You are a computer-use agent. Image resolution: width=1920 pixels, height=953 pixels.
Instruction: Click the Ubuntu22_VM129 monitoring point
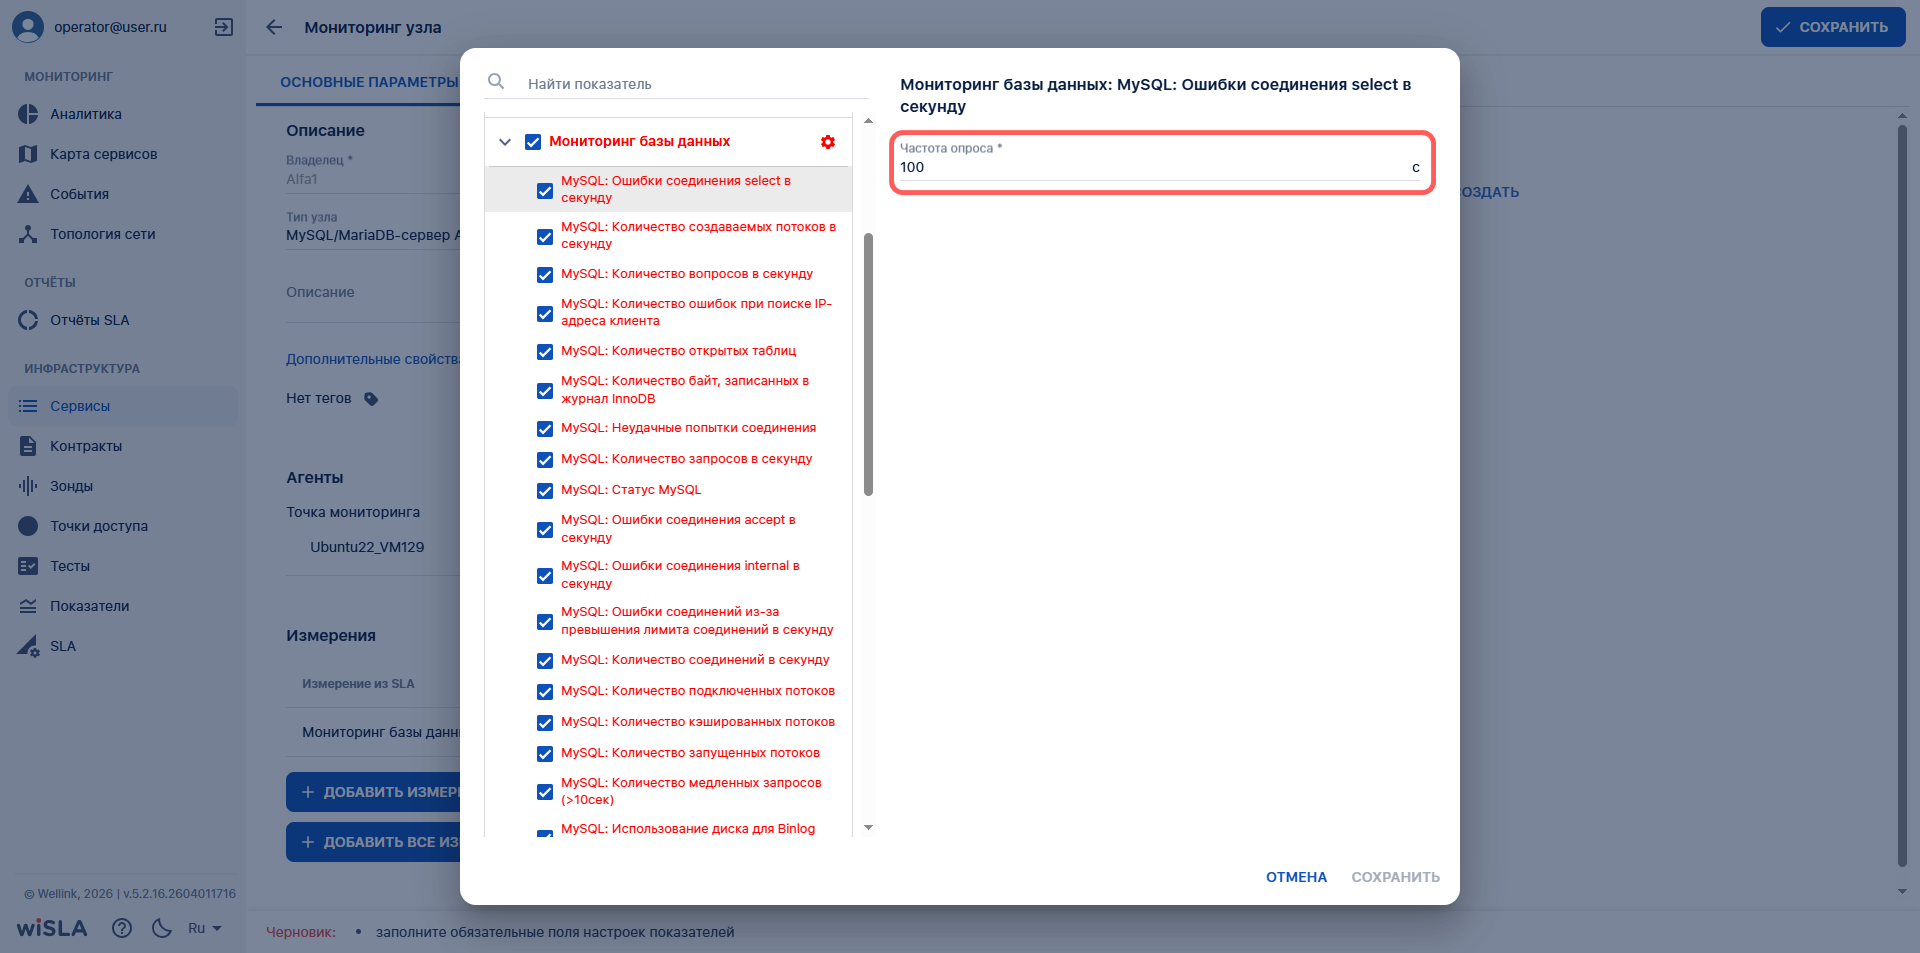(x=367, y=547)
